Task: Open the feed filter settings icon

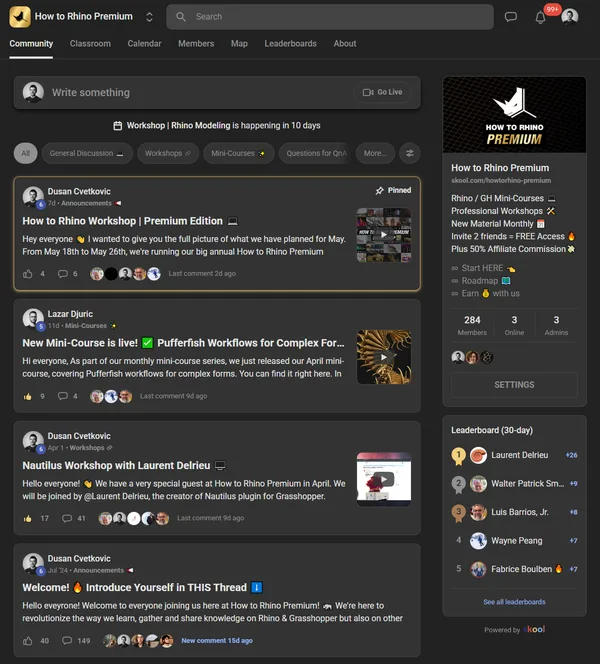Action: 409,153
